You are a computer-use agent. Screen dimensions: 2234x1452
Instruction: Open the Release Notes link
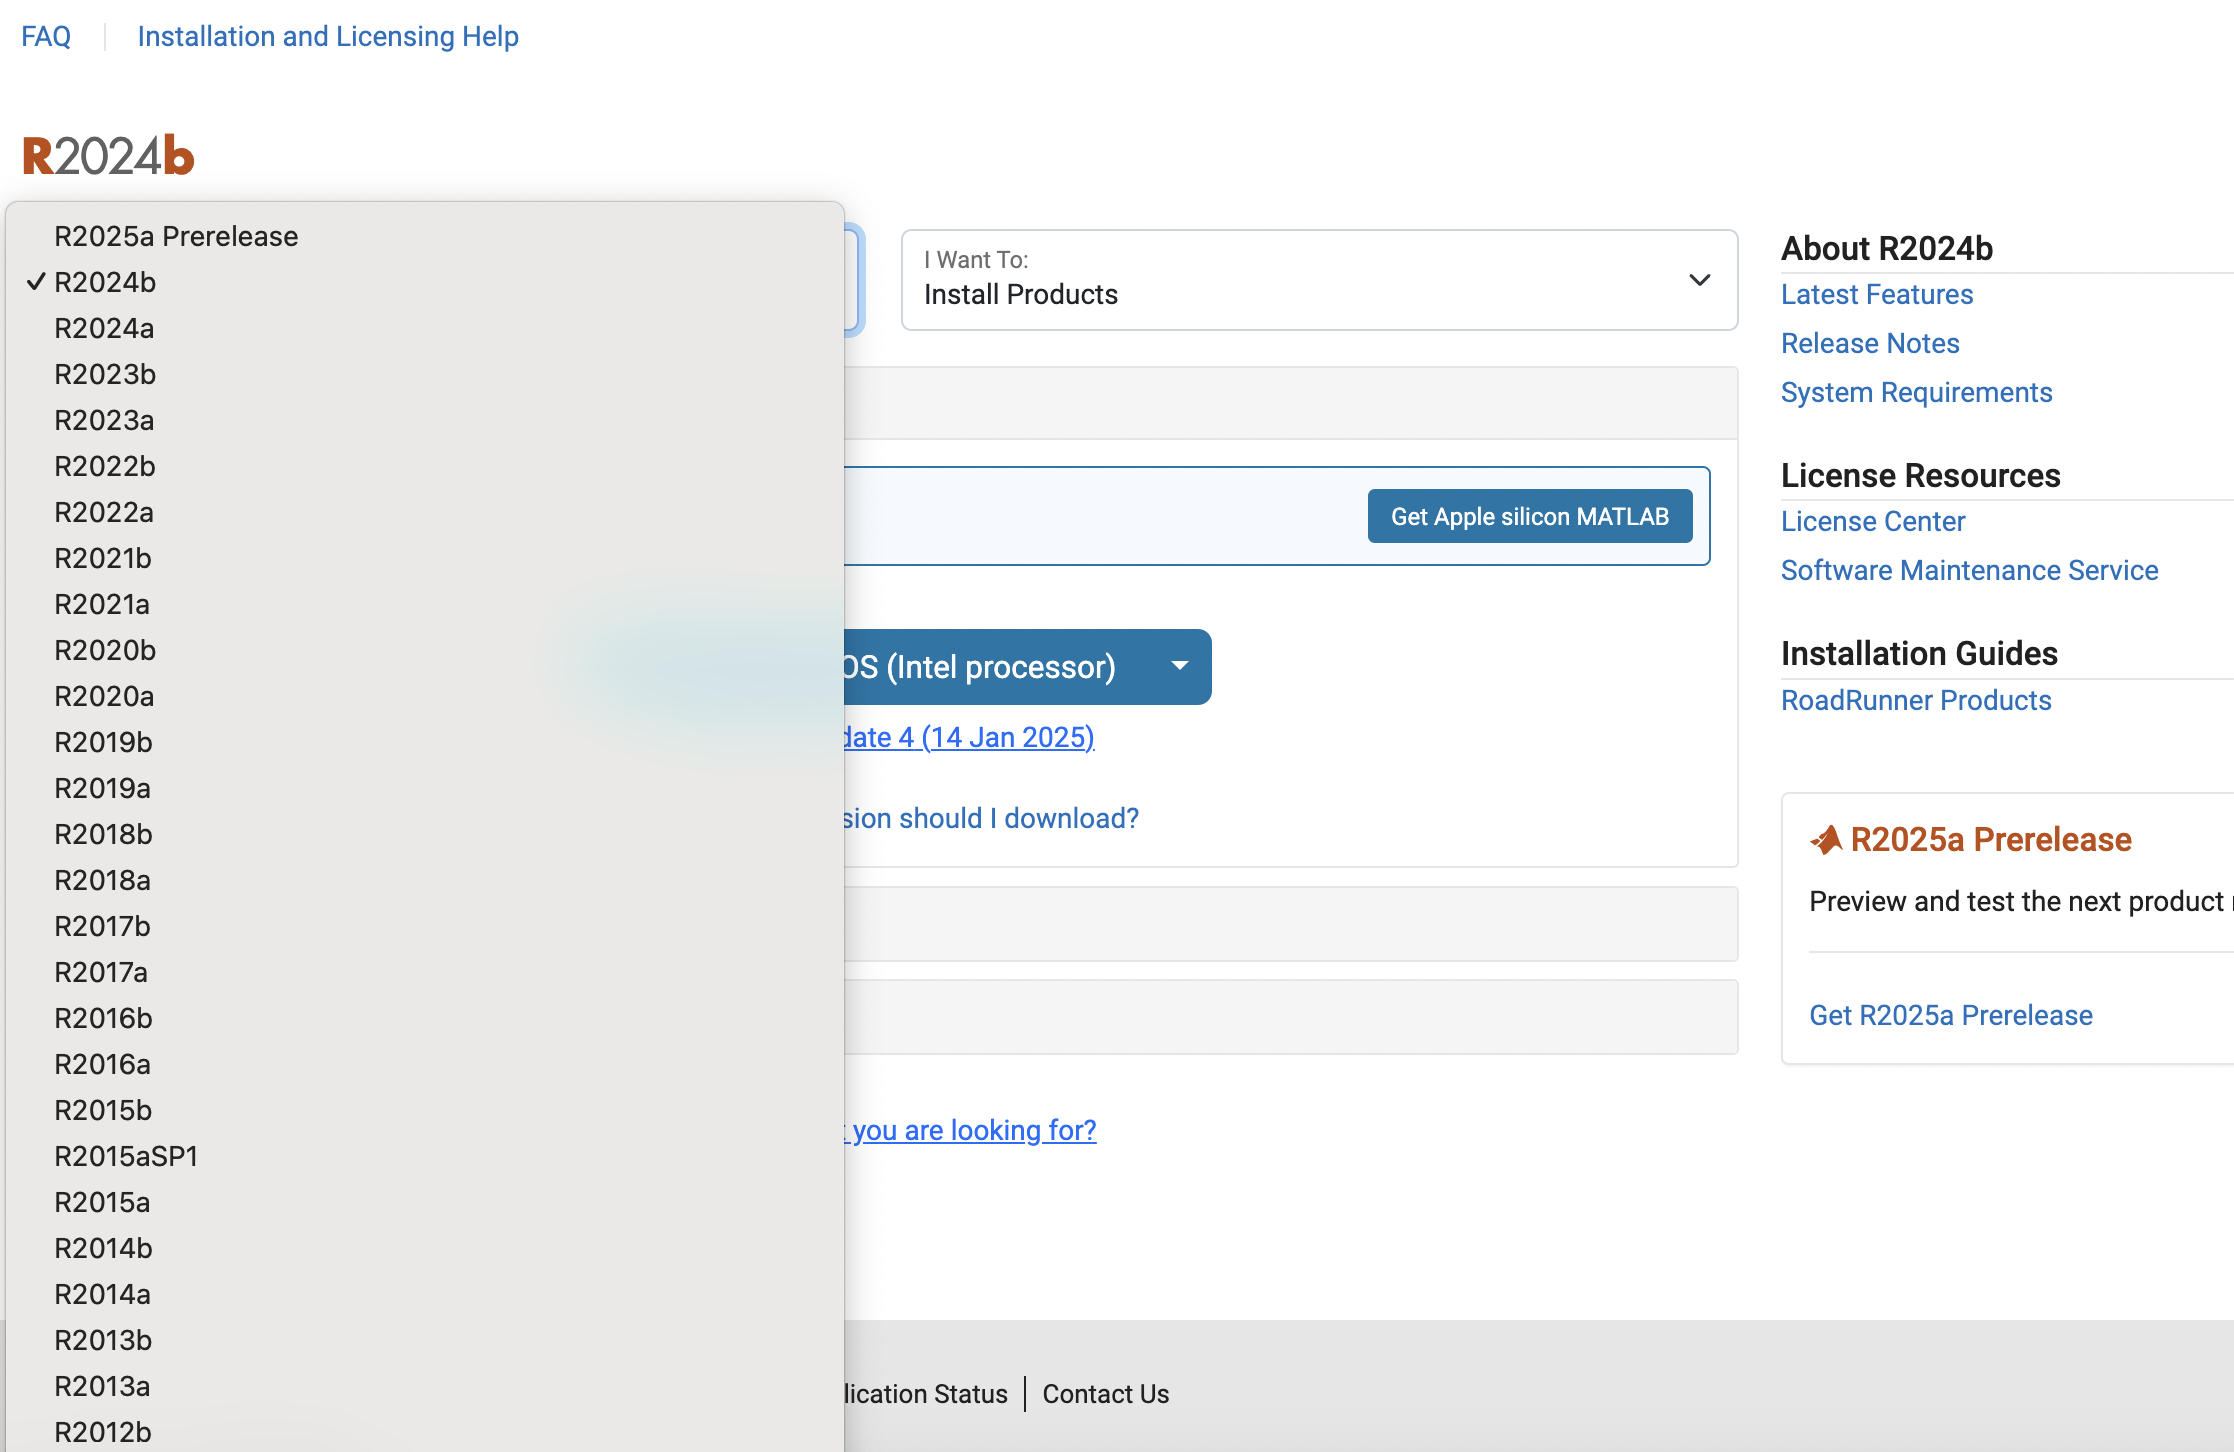tap(1869, 343)
